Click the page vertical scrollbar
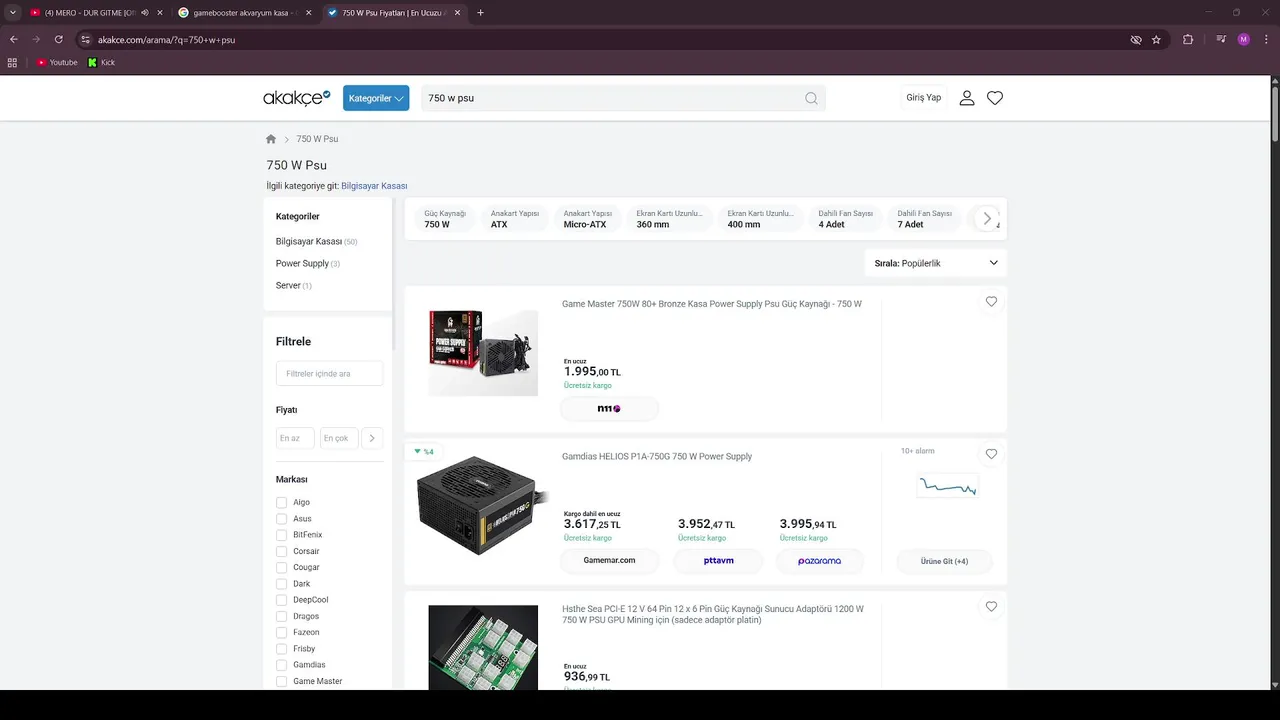 coord(1275,115)
